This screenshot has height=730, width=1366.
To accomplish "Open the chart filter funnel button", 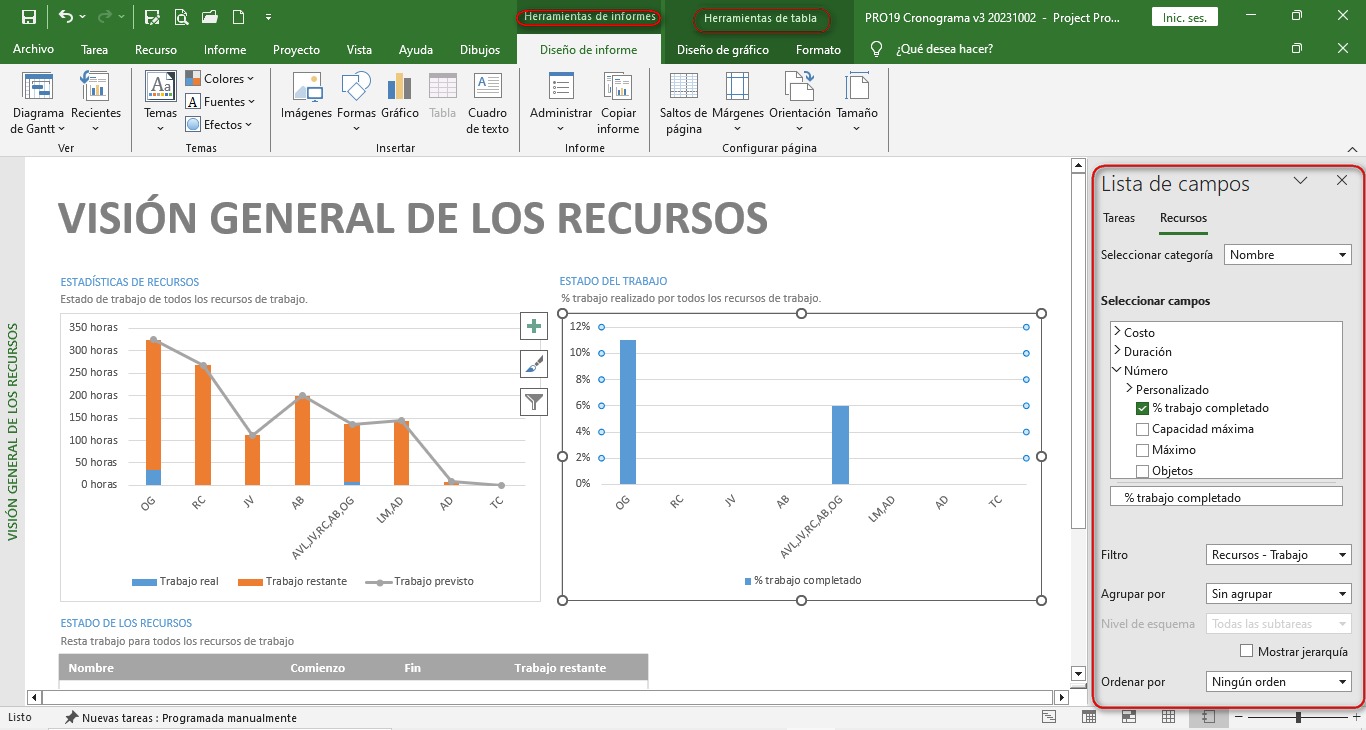I will tap(534, 402).
